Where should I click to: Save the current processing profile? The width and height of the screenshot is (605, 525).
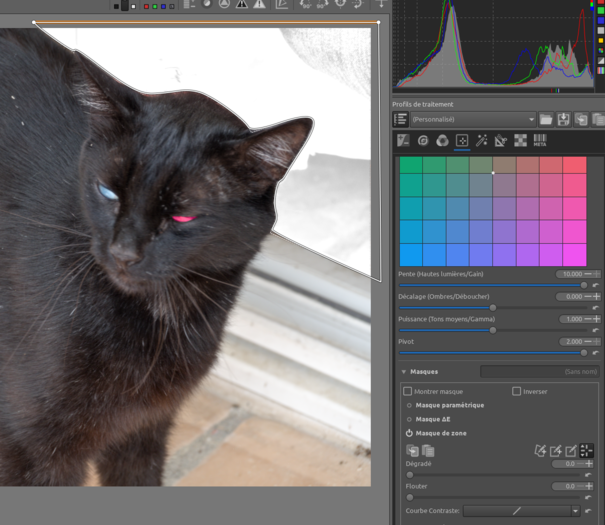(x=565, y=119)
